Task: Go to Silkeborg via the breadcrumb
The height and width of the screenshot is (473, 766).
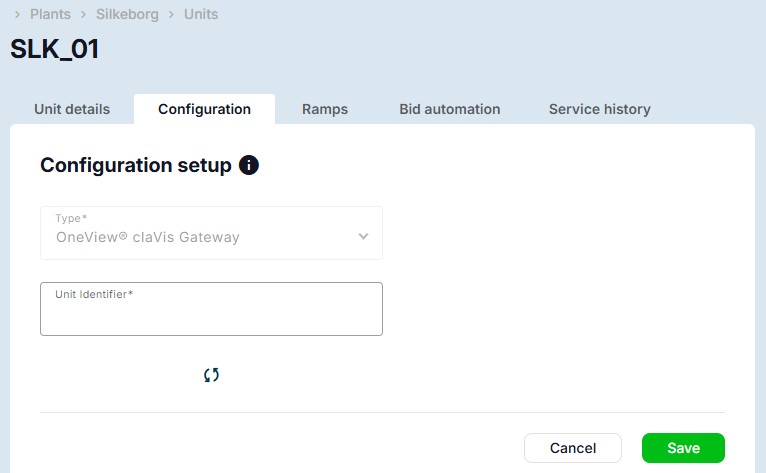Action: click(127, 15)
